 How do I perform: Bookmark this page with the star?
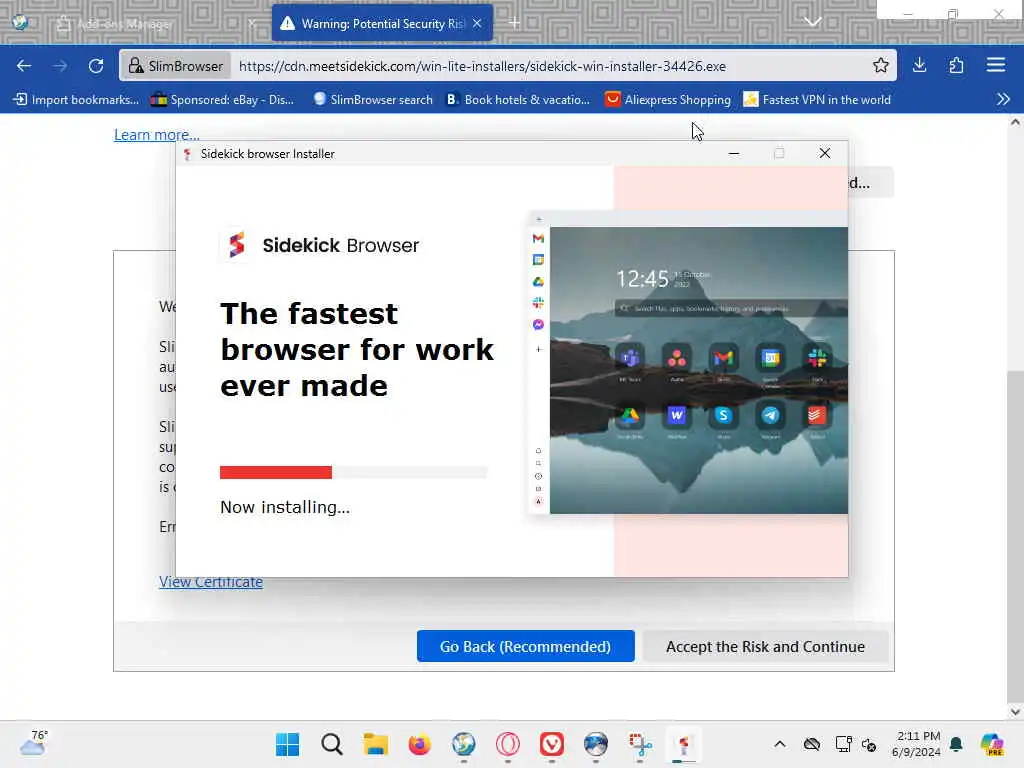point(880,65)
